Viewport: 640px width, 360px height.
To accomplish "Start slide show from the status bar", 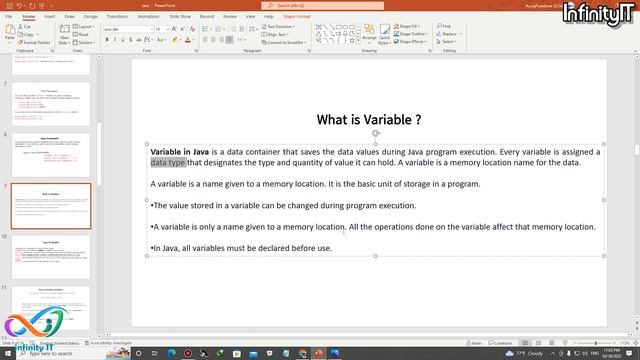I will 565,343.
